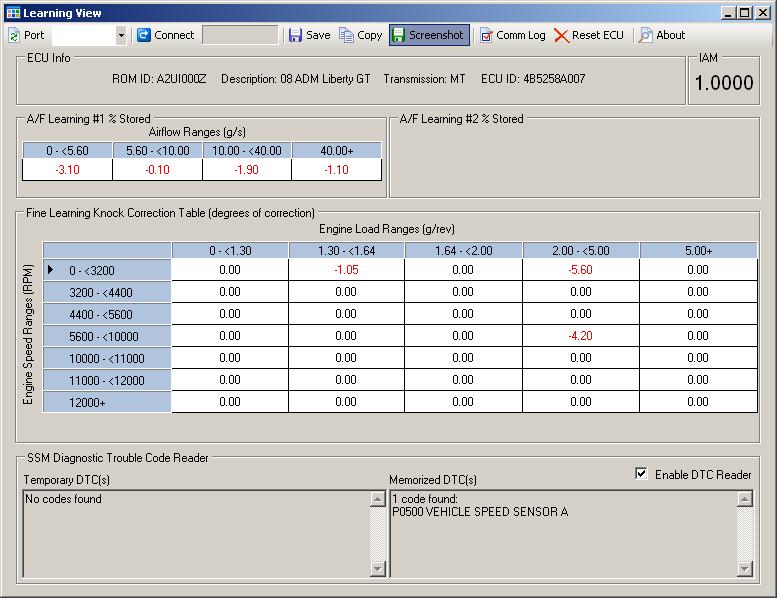Open the Comm Log
The image size is (777, 598).
click(513, 35)
